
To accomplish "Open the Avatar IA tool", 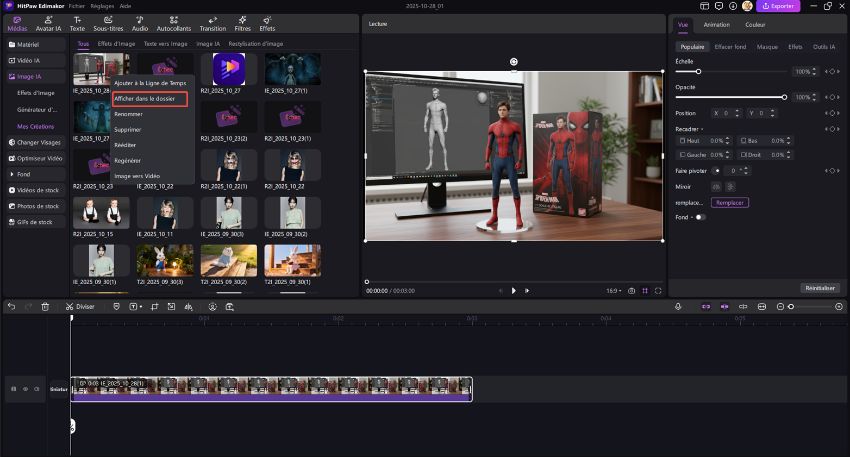I will point(46,22).
